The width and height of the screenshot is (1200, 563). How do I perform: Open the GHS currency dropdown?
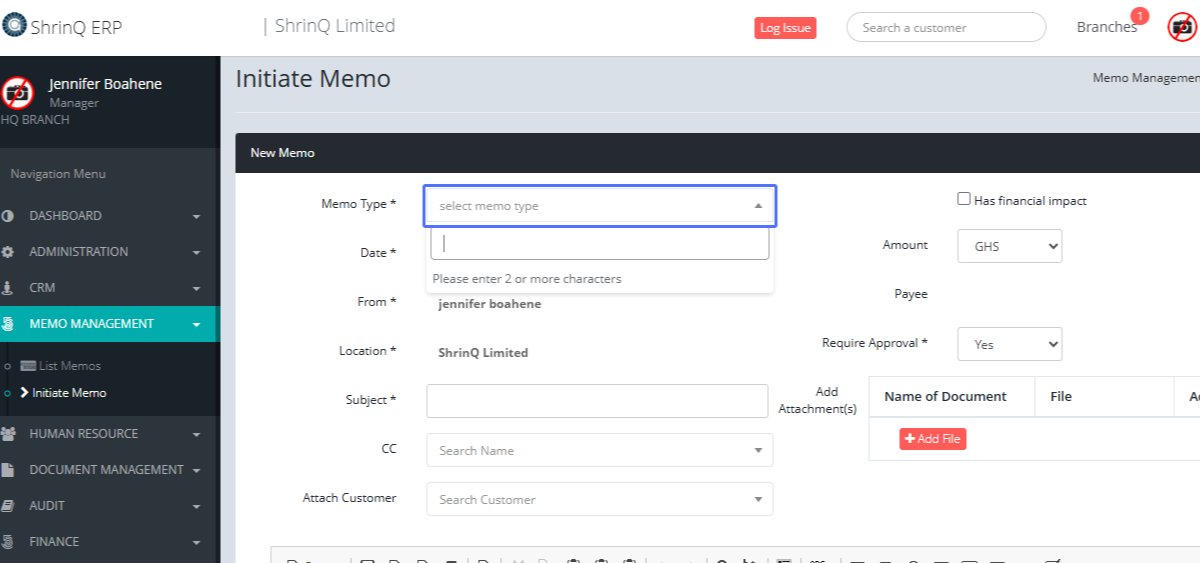(1009, 246)
